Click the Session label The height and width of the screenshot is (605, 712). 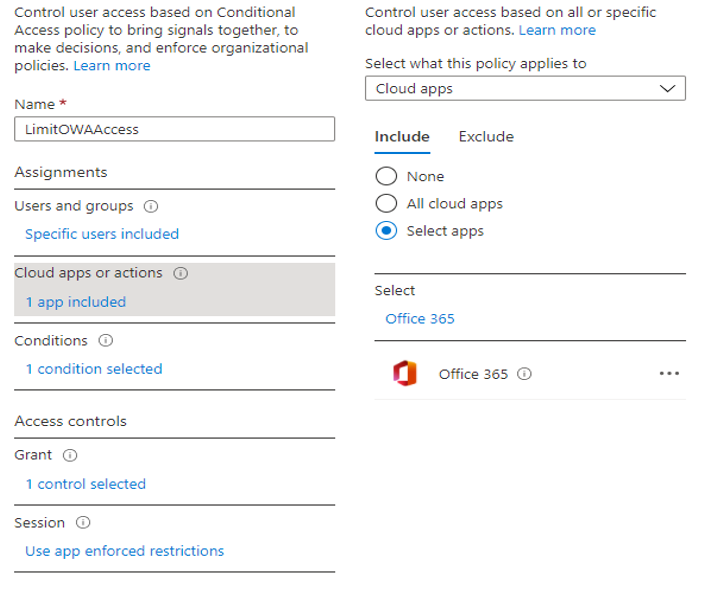[40, 523]
